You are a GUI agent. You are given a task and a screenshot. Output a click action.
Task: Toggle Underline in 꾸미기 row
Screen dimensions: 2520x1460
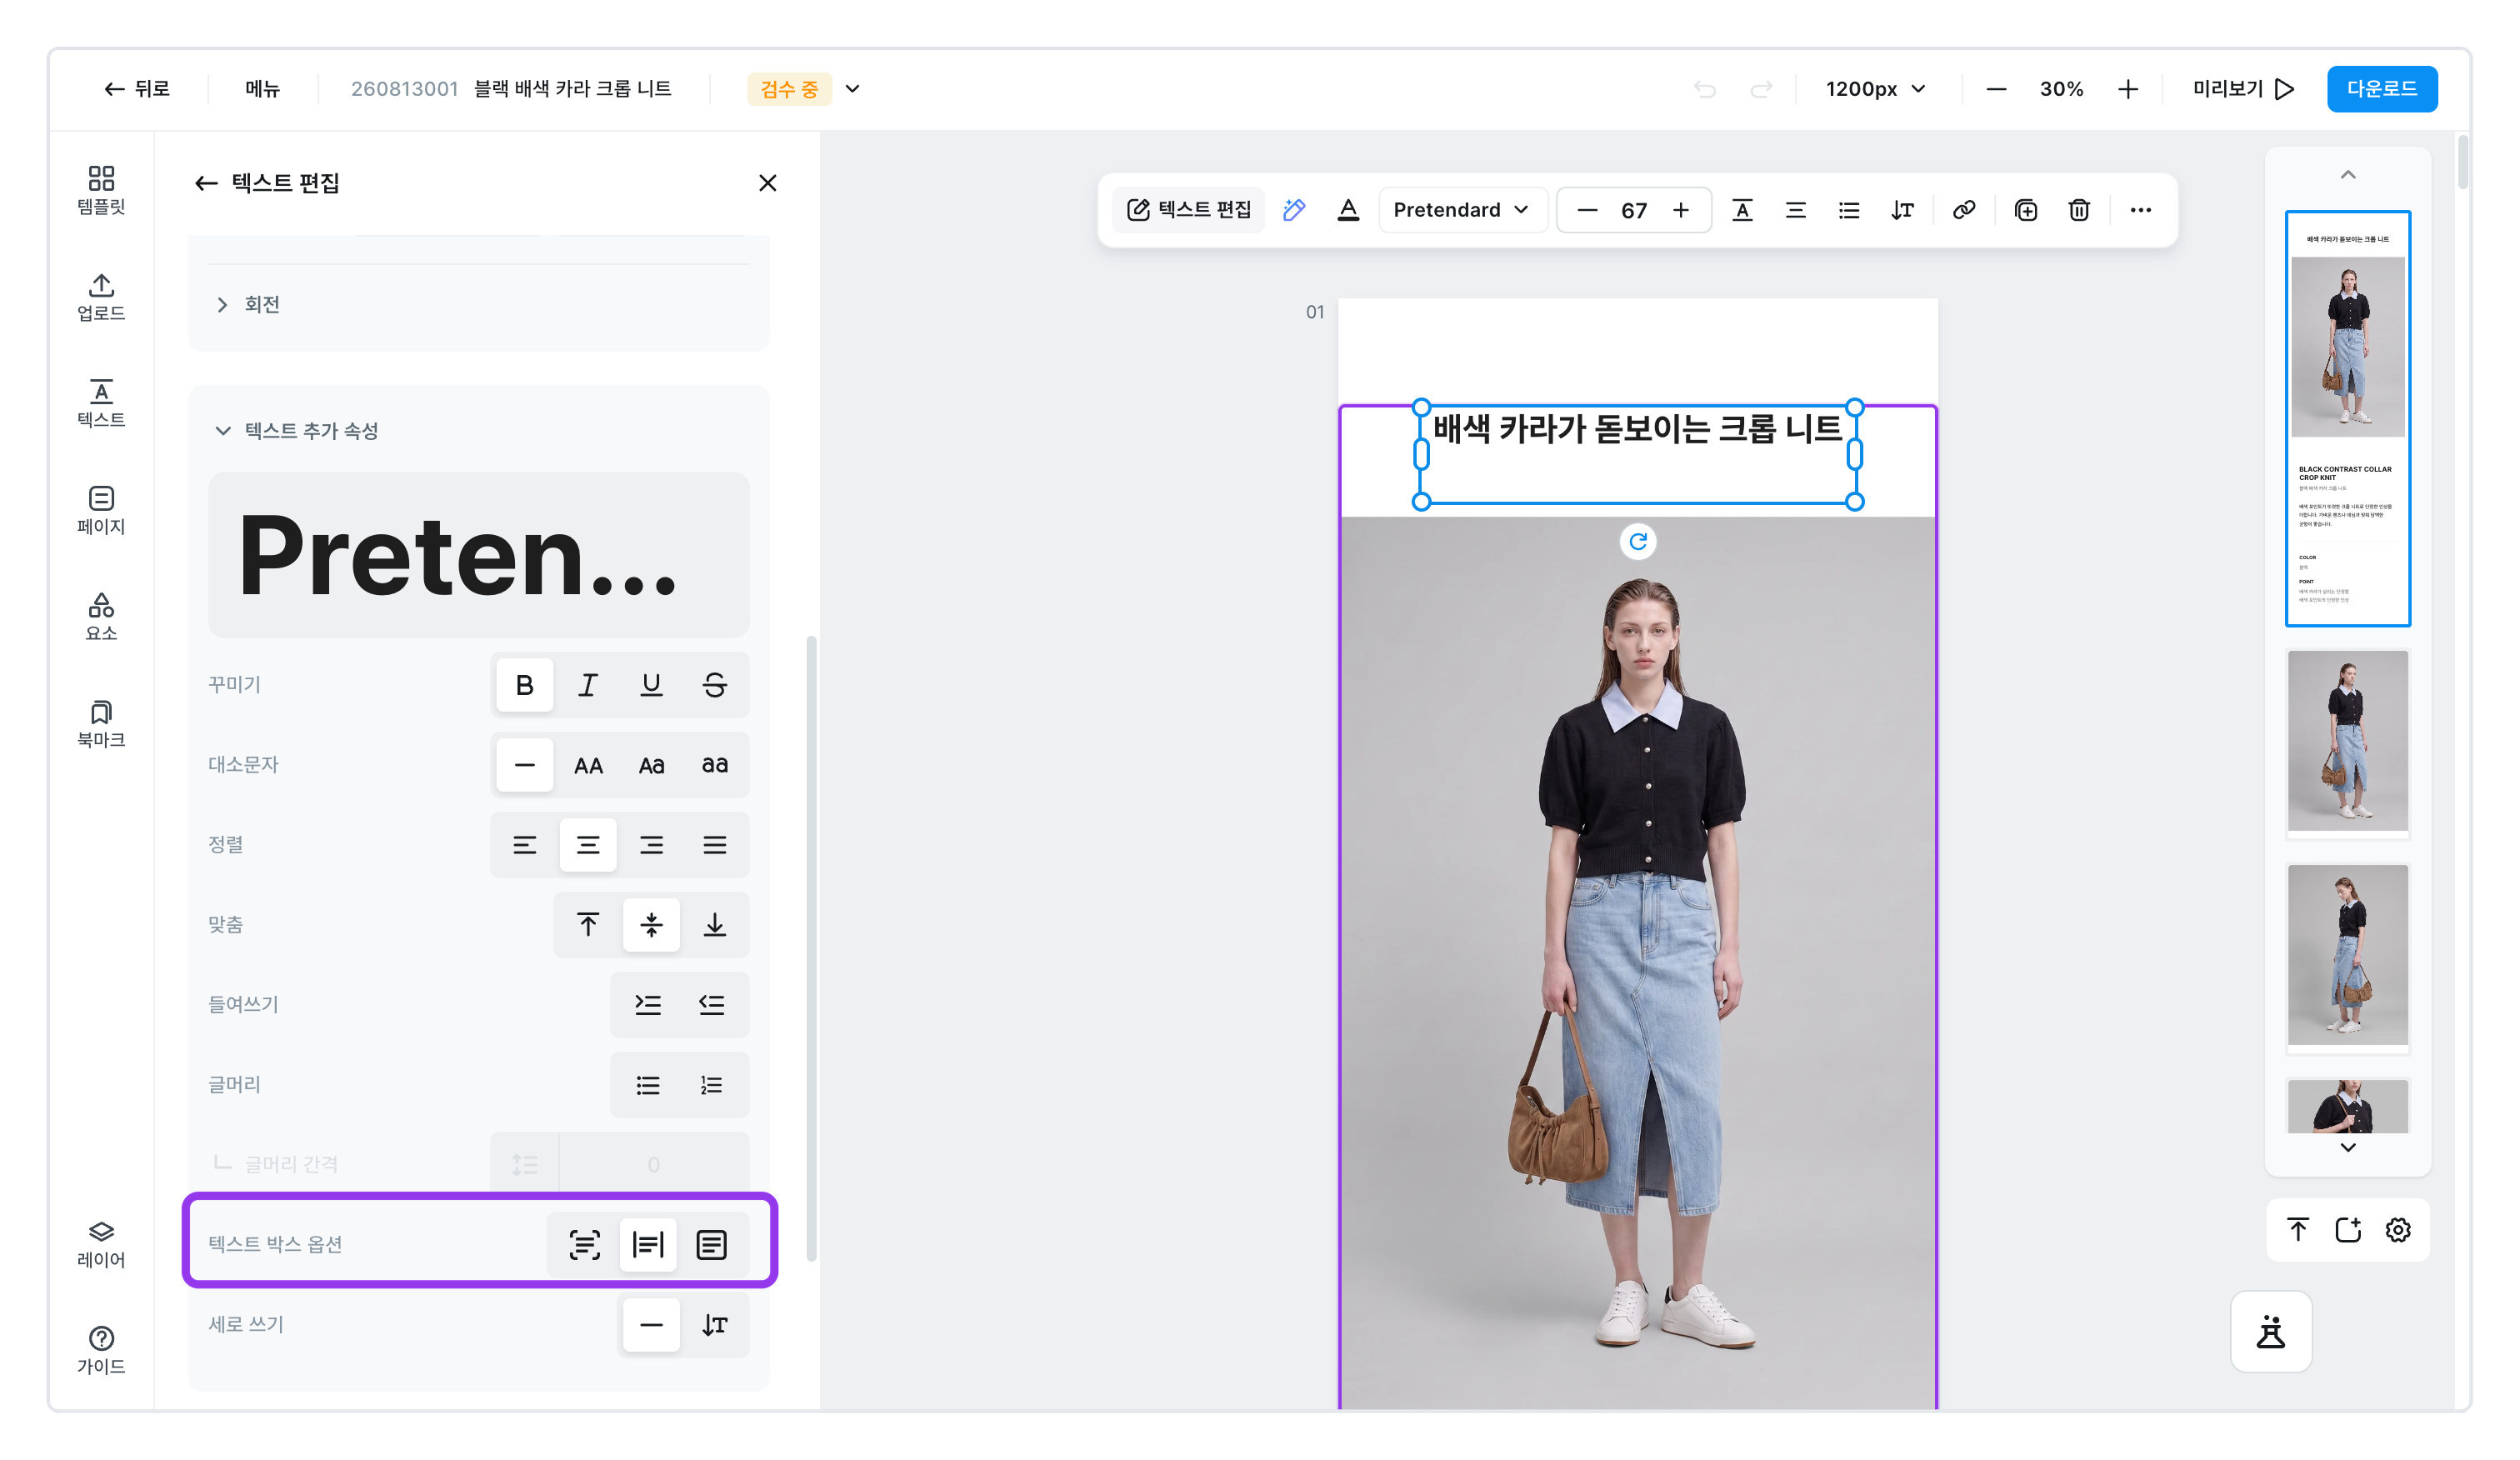(x=651, y=685)
